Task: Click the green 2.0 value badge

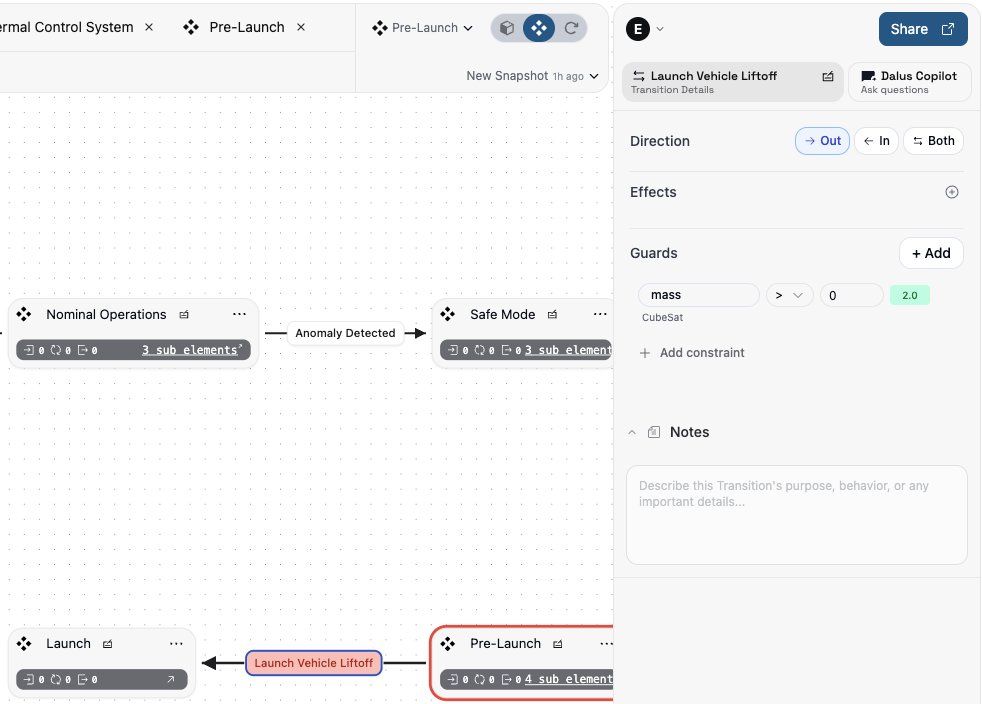Action: coord(909,295)
